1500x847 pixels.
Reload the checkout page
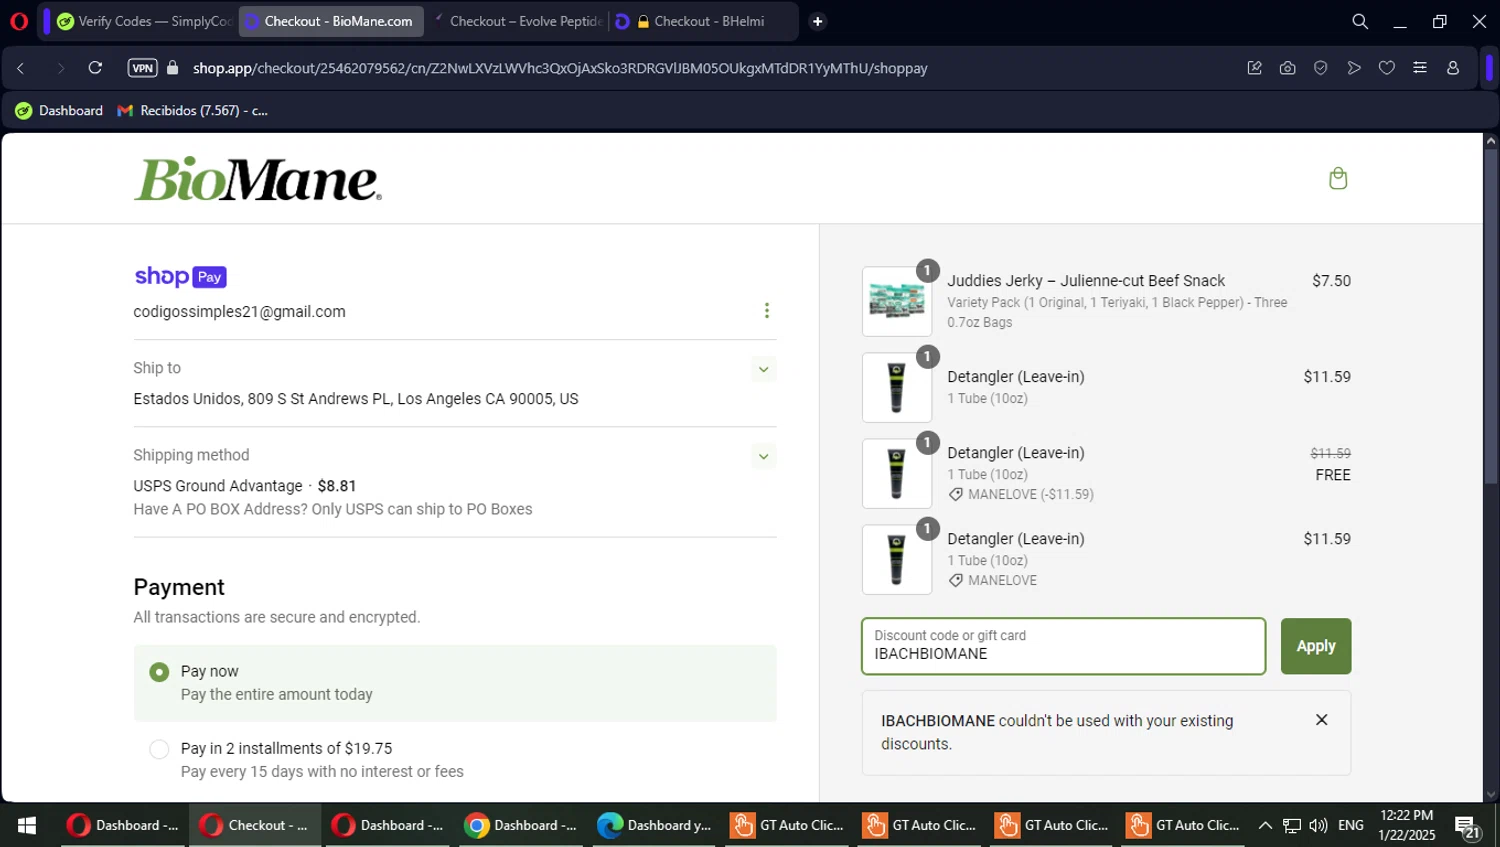[x=95, y=68]
